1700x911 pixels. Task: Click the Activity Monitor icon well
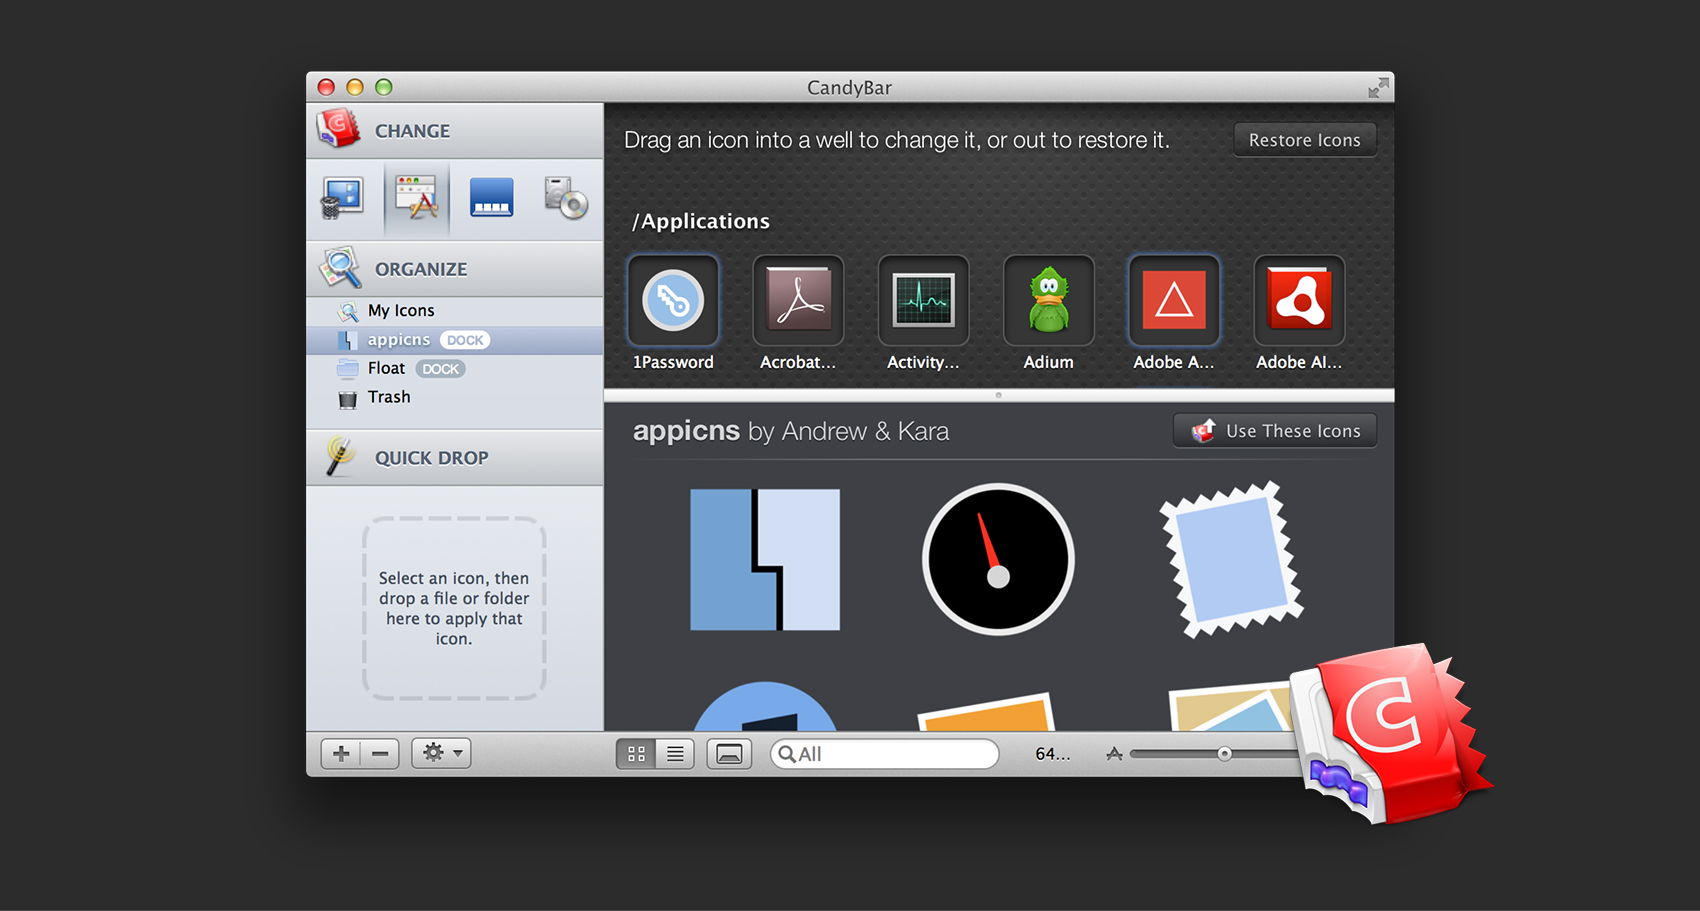click(x=923, y=300)
